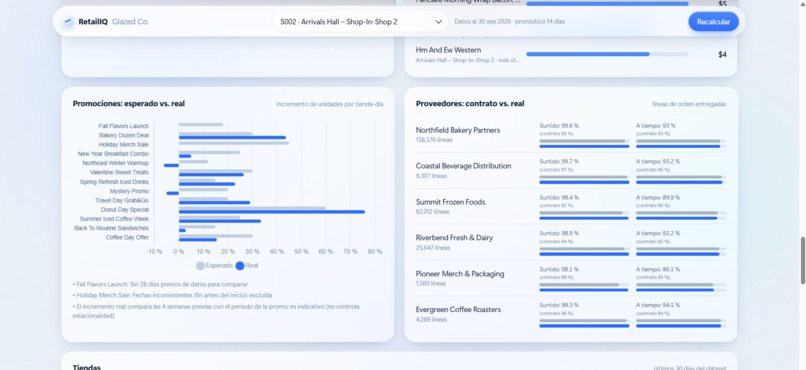The image size is (806, 370).
Task: Click the Evergreen Coffee Roasters supplier name
Action: pyautogui.click(x=458, y=309)
